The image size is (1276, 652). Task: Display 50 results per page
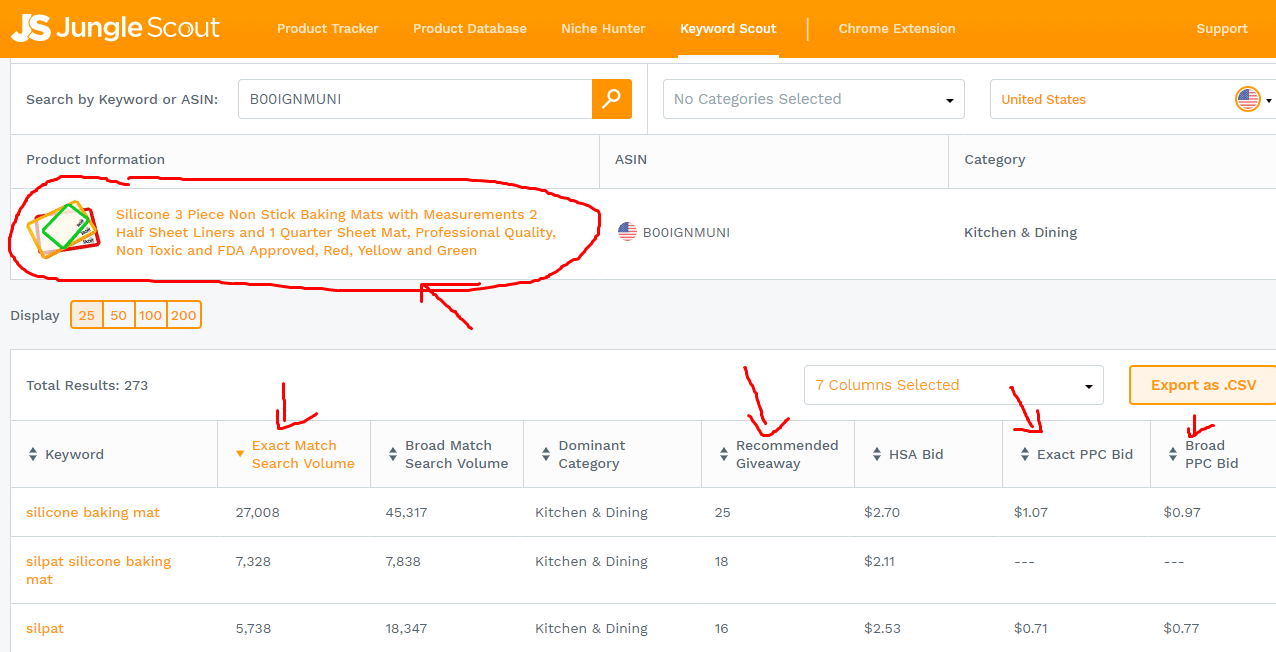pyautogui.click(x=119, y=315)
